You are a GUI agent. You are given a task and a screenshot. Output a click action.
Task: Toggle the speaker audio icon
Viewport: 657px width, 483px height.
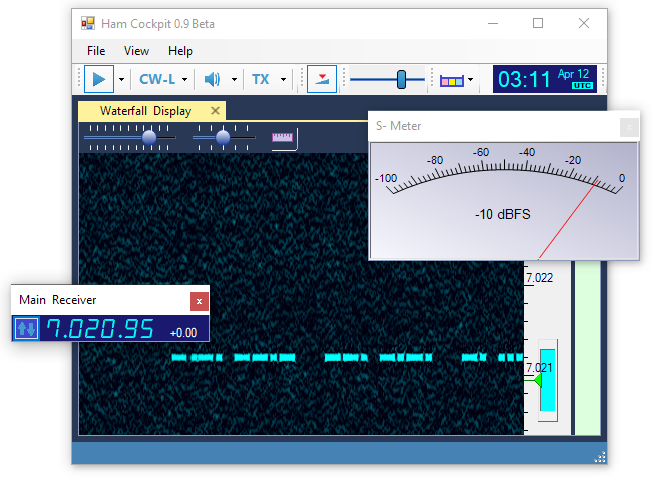tap(212, 79)
